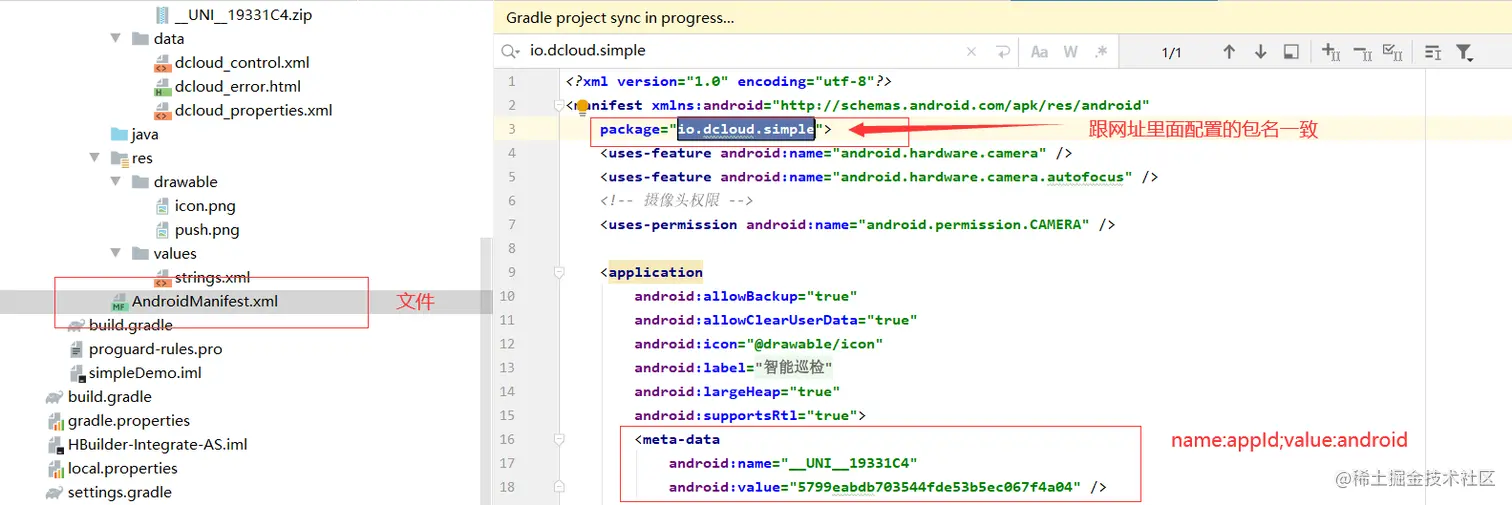The height and width of the screenshot is (505, 1512).
Task: Open AndroidManifest.xml in project tree
Action: point(204,301)
